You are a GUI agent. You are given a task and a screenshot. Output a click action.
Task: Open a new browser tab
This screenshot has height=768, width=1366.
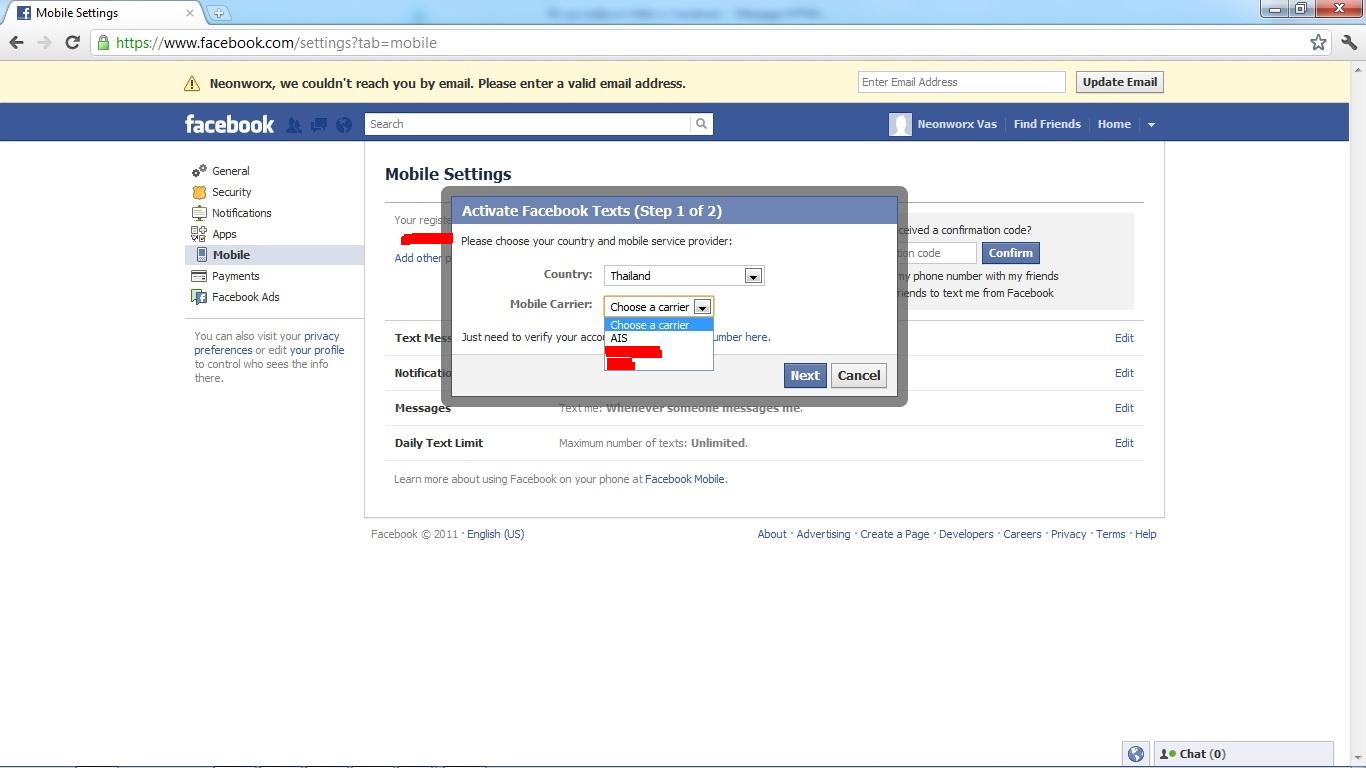(x=218, y=13)
